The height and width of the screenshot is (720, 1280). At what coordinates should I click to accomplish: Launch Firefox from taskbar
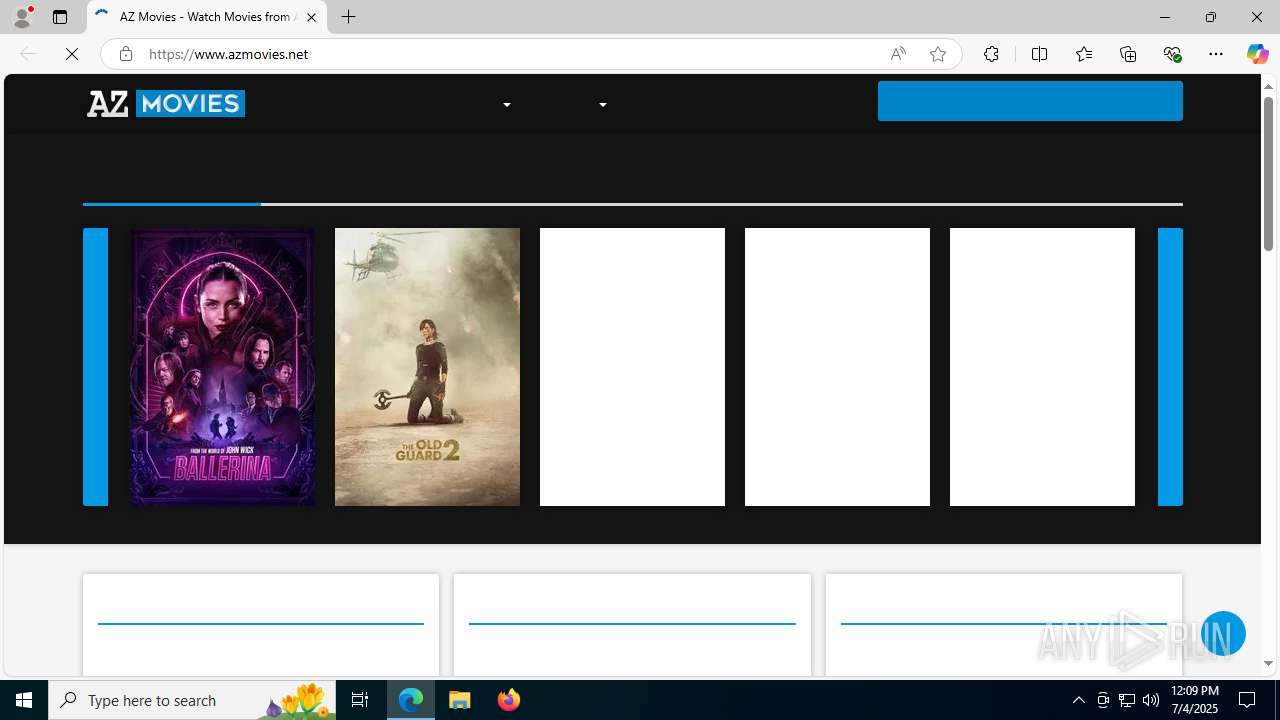(x=508, y=700)
